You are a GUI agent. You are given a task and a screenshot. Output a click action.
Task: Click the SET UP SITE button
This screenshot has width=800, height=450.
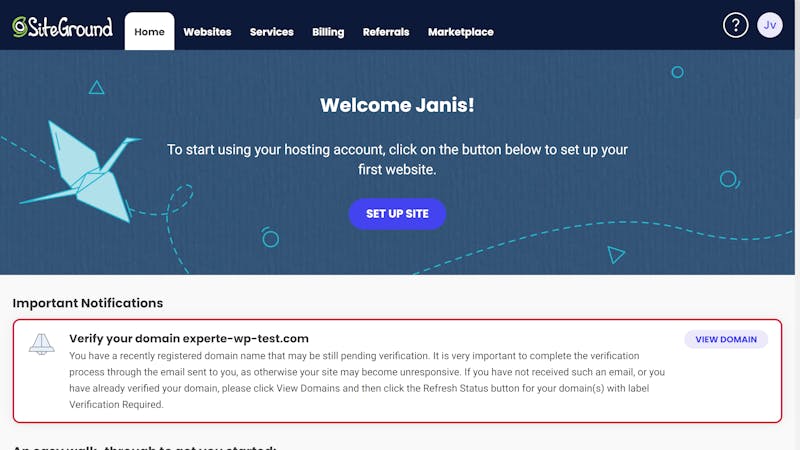(x=397, y=214)
